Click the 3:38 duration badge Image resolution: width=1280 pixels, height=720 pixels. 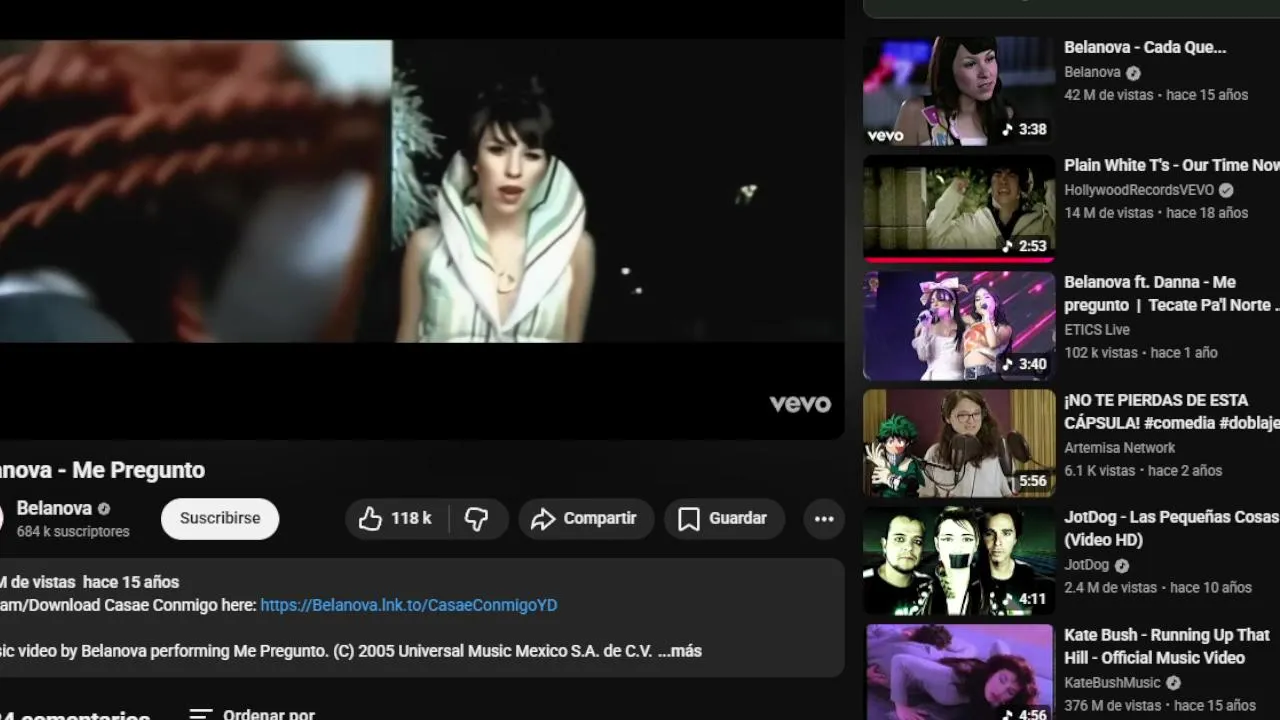(1025, 129)
